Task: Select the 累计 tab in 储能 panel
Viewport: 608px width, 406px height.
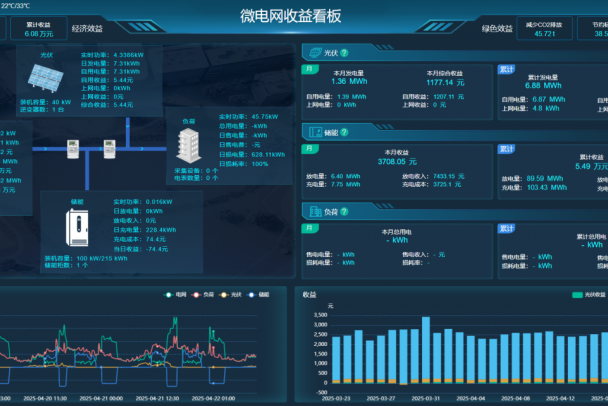Action: point(507,149)
